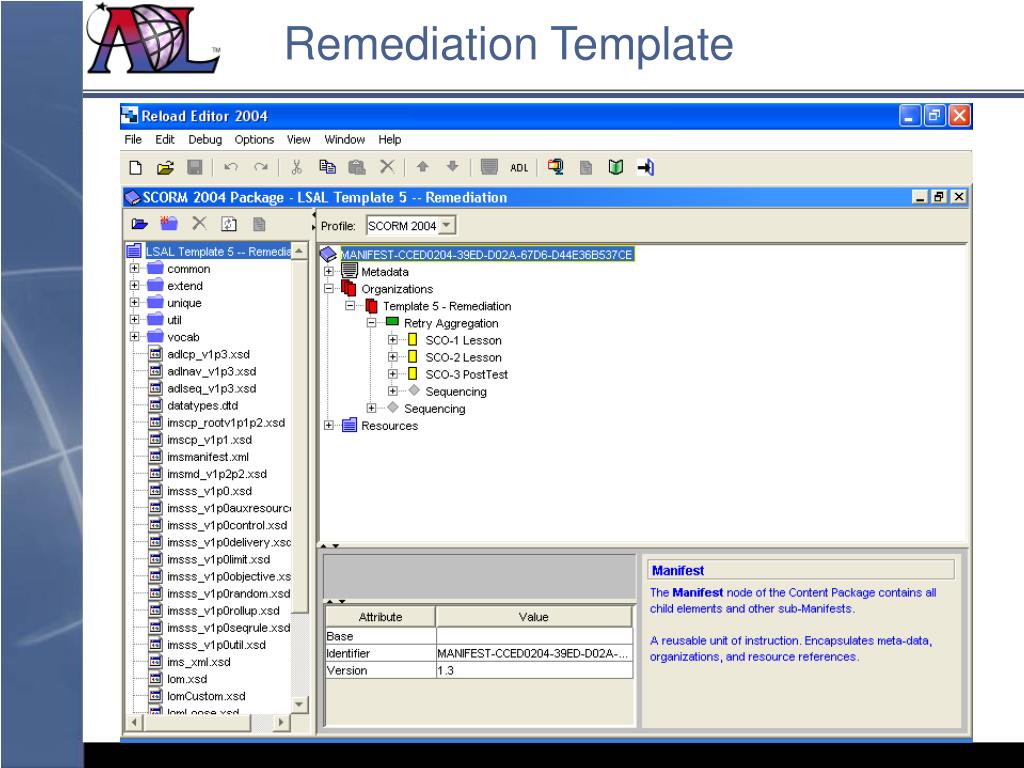
Task: Open the Profile SCORM 2004 dropdown
Action: coord(411,226)
